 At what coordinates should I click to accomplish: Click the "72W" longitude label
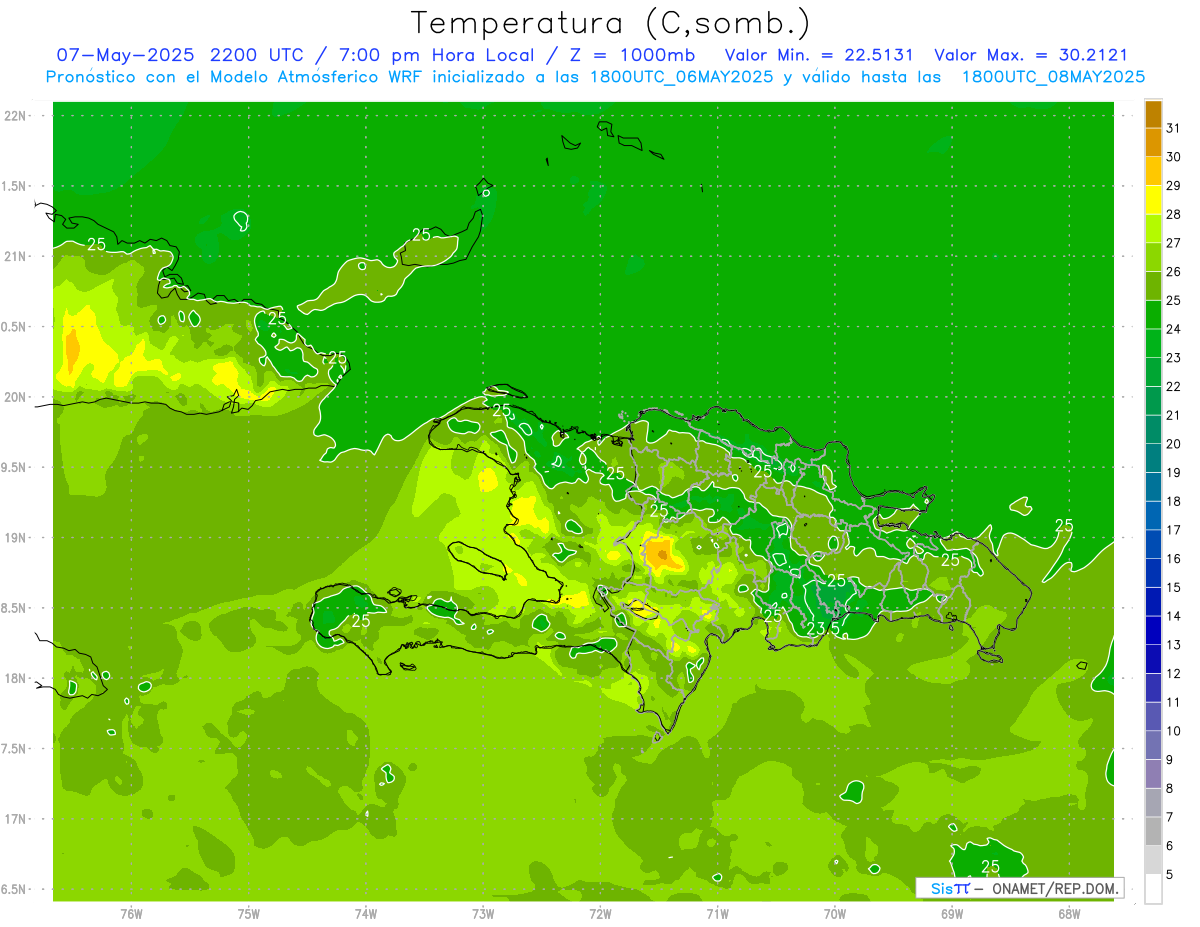[600, 914]
